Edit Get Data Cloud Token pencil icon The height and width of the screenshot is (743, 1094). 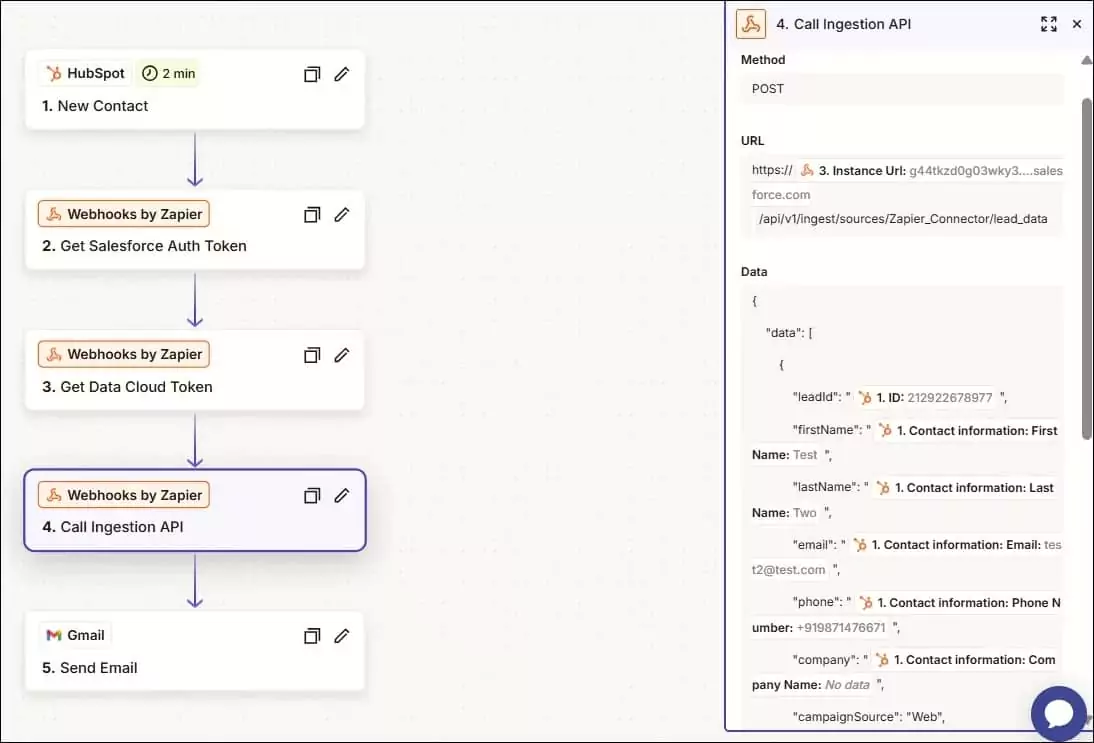[341, 355]
